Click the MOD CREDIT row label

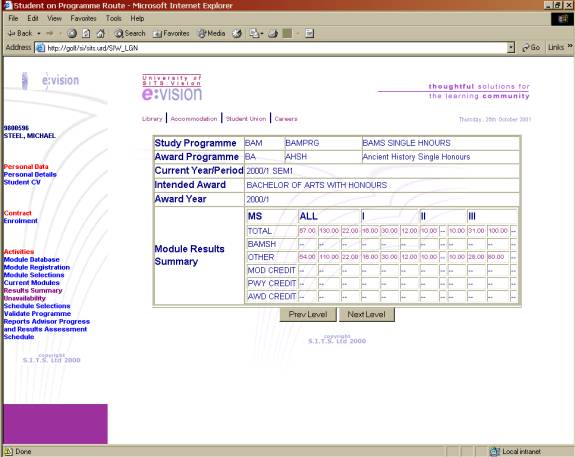tap(272, 270)
